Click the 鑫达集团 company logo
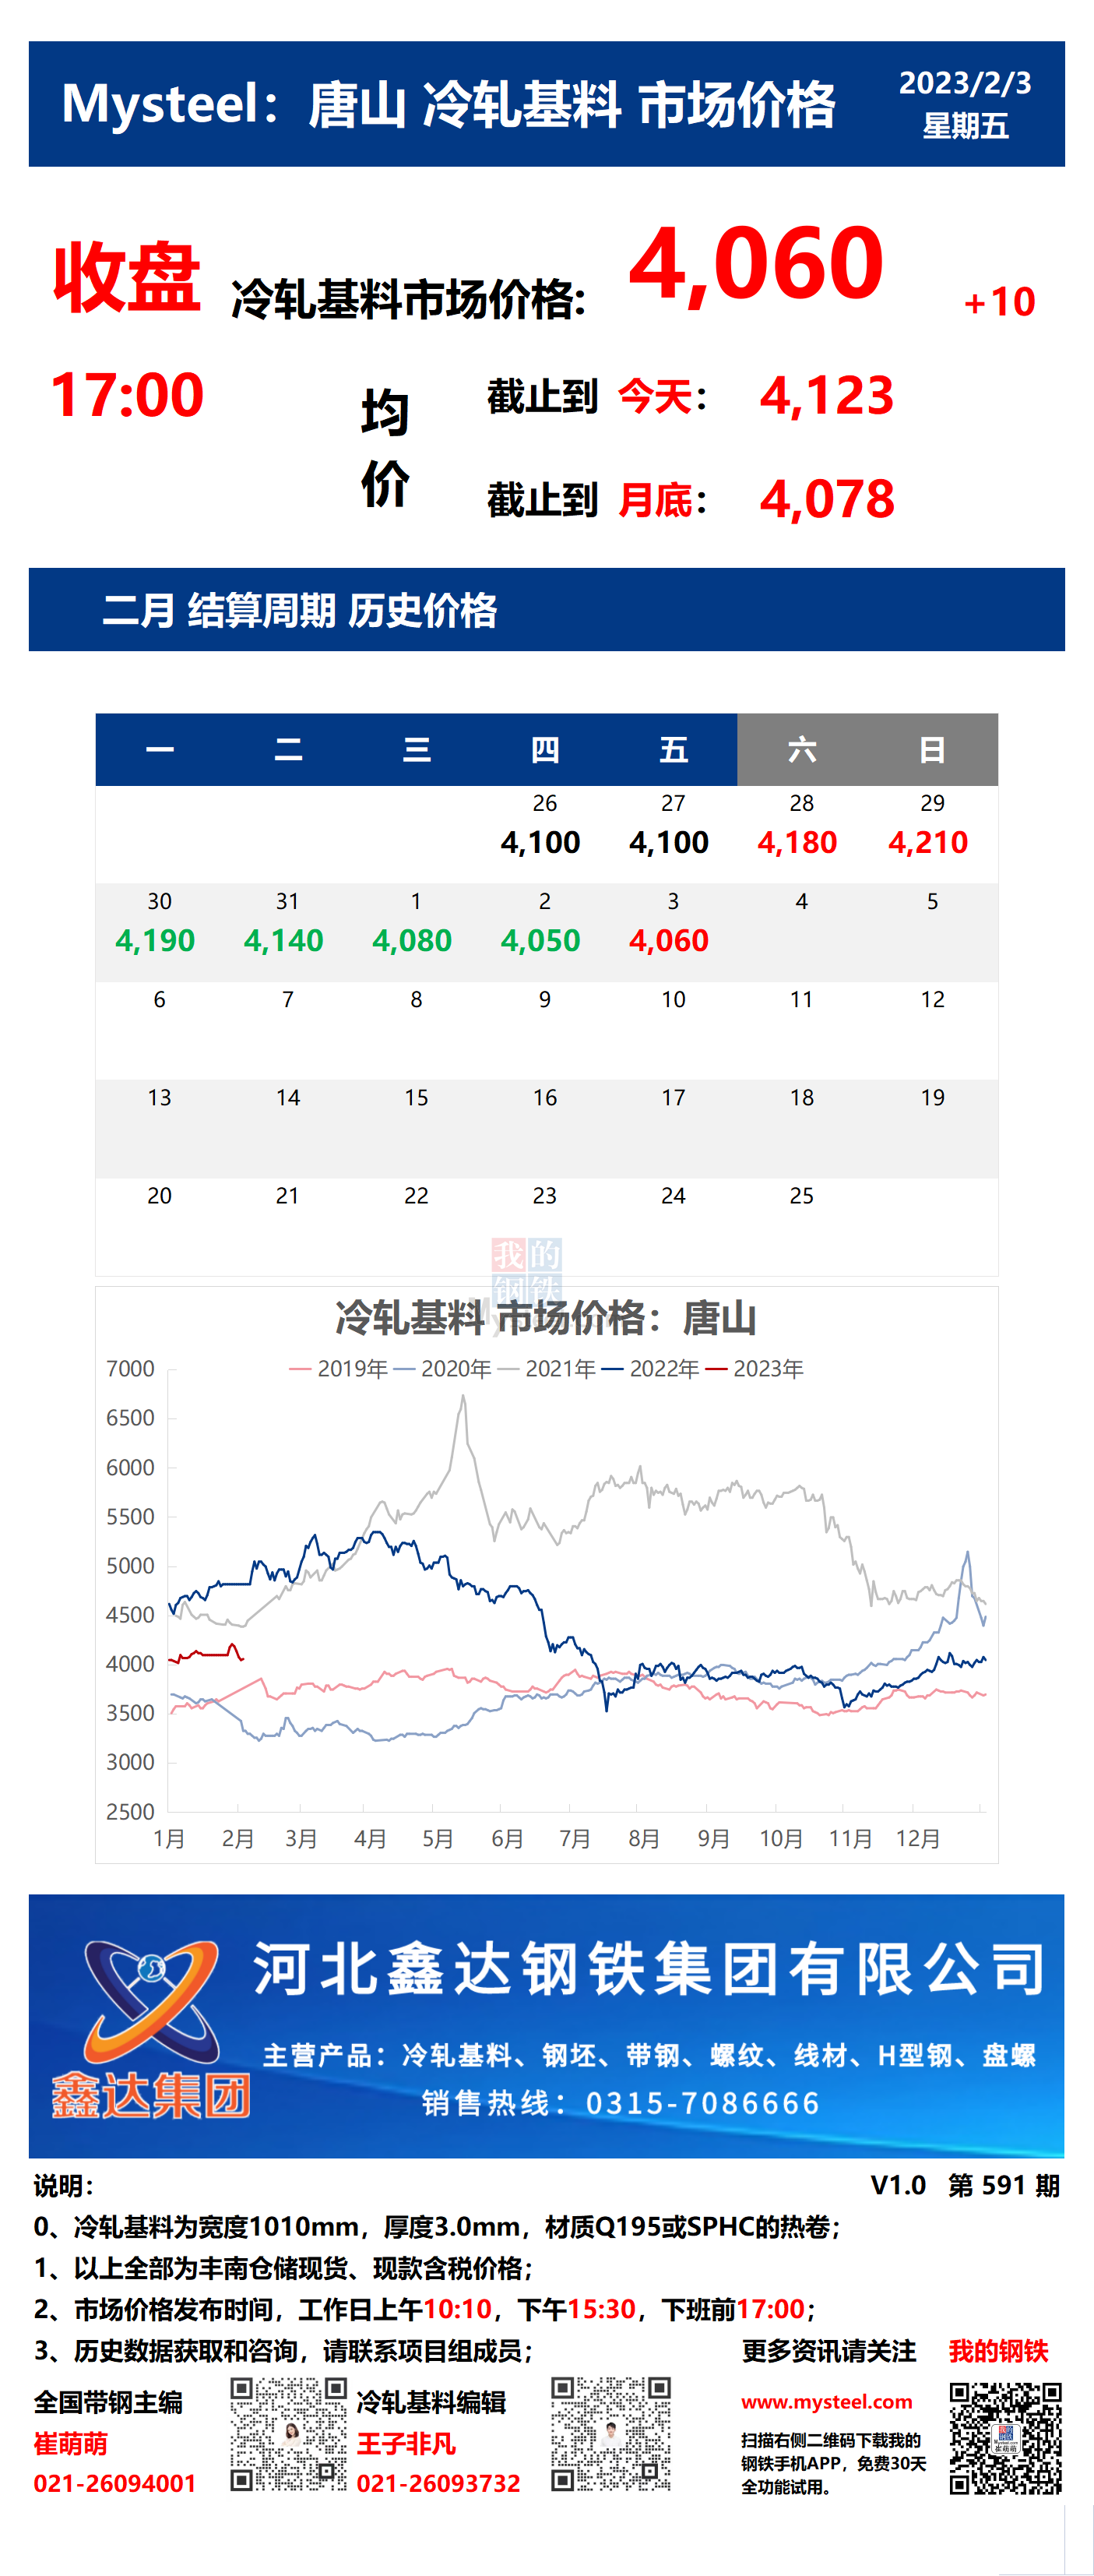This screenshot has width=1094, height=2576. coord(151,2029)
